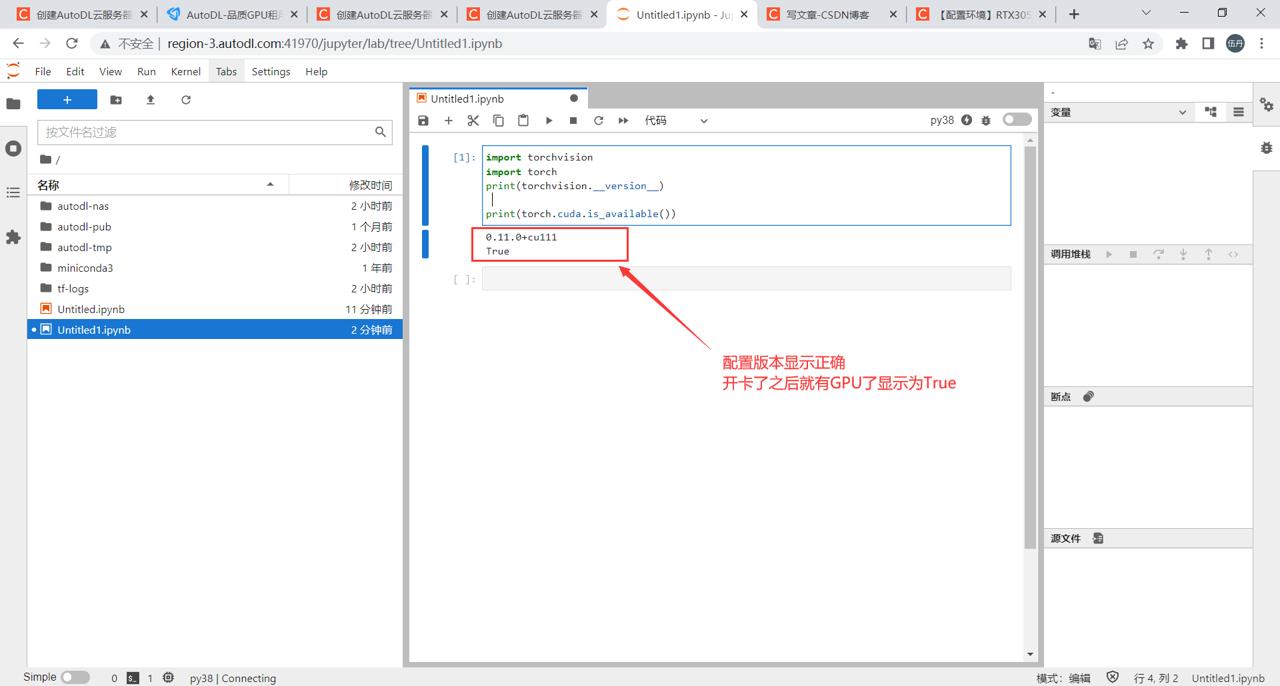Toggle the Simple mode switch in status bar
The width and height of the screenshot is (1280, 686).
(75, 677)
